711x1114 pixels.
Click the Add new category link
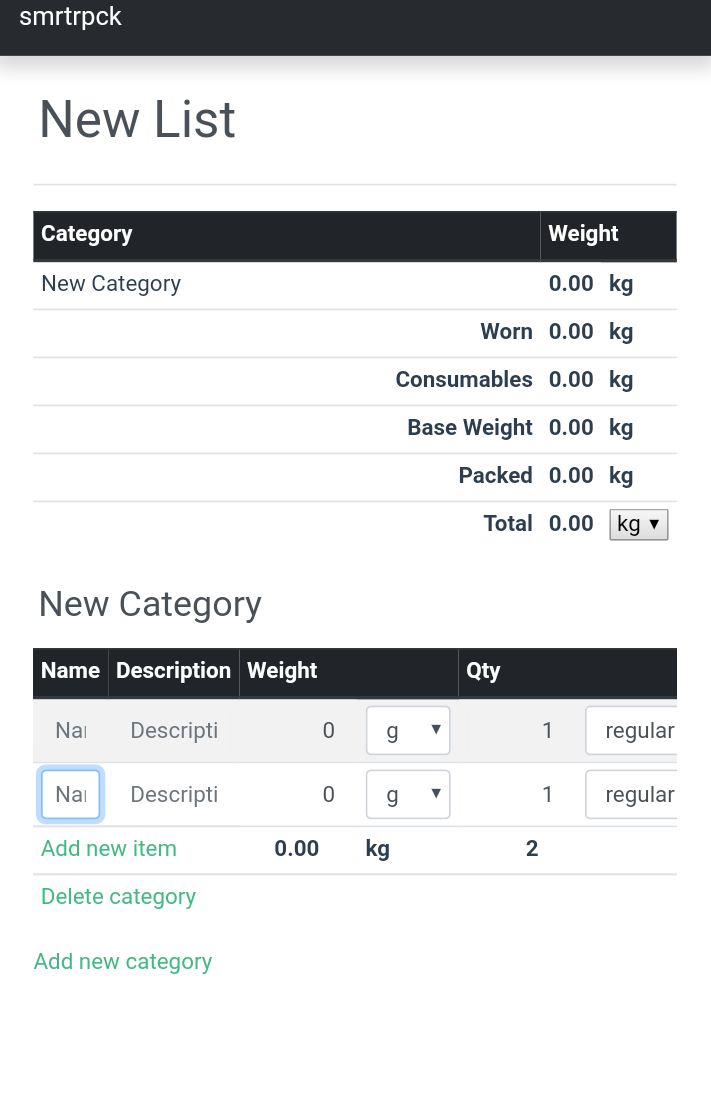click(123, 961)
